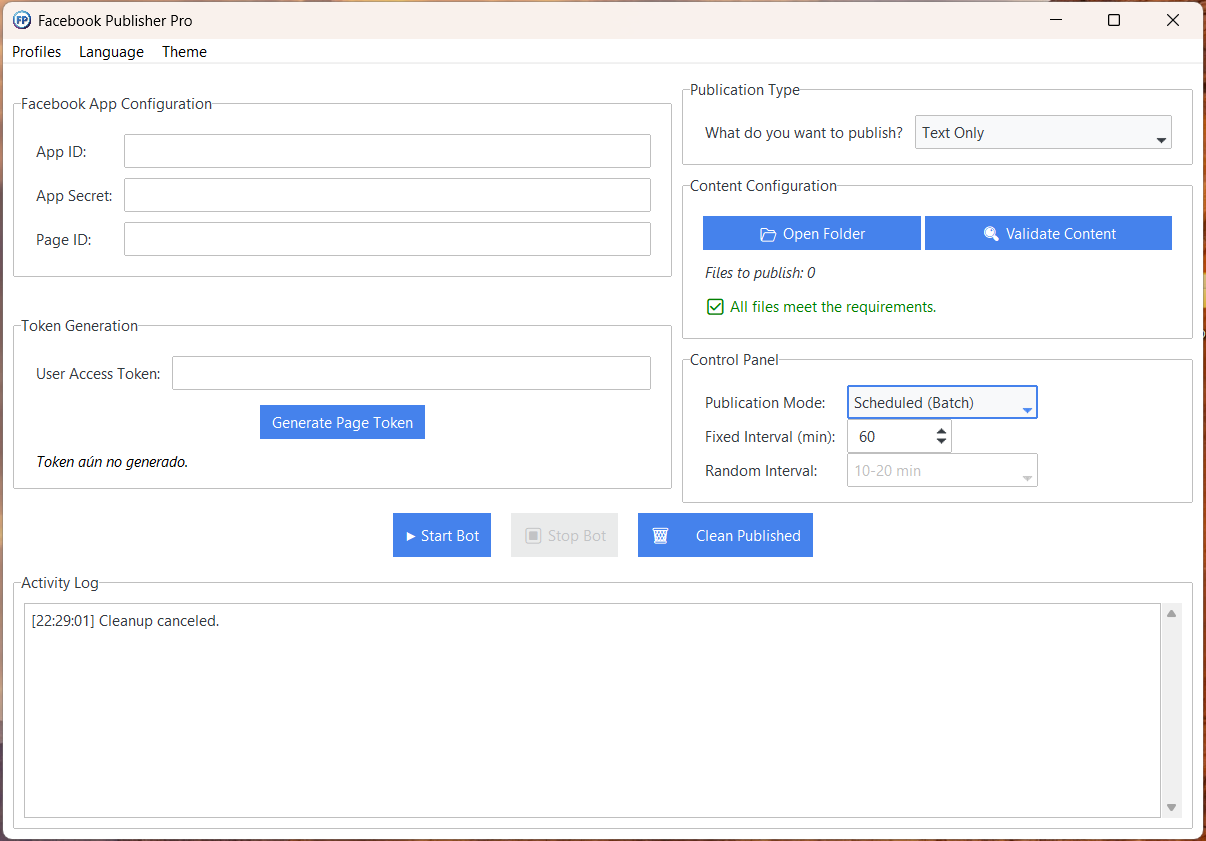The width and height of the screenshot is (1206, 841).
Task: Click the magnifier icon on Validate Content
Action: (x=991, y=234)
